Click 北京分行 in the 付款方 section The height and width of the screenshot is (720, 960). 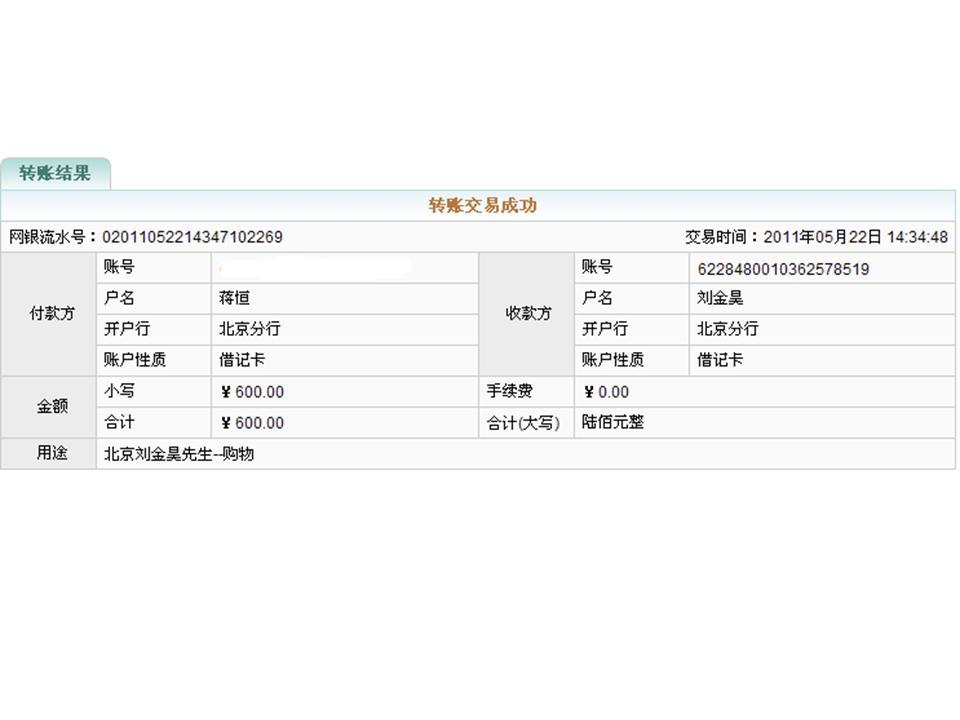pyautogui.click(x=249, y=329)
